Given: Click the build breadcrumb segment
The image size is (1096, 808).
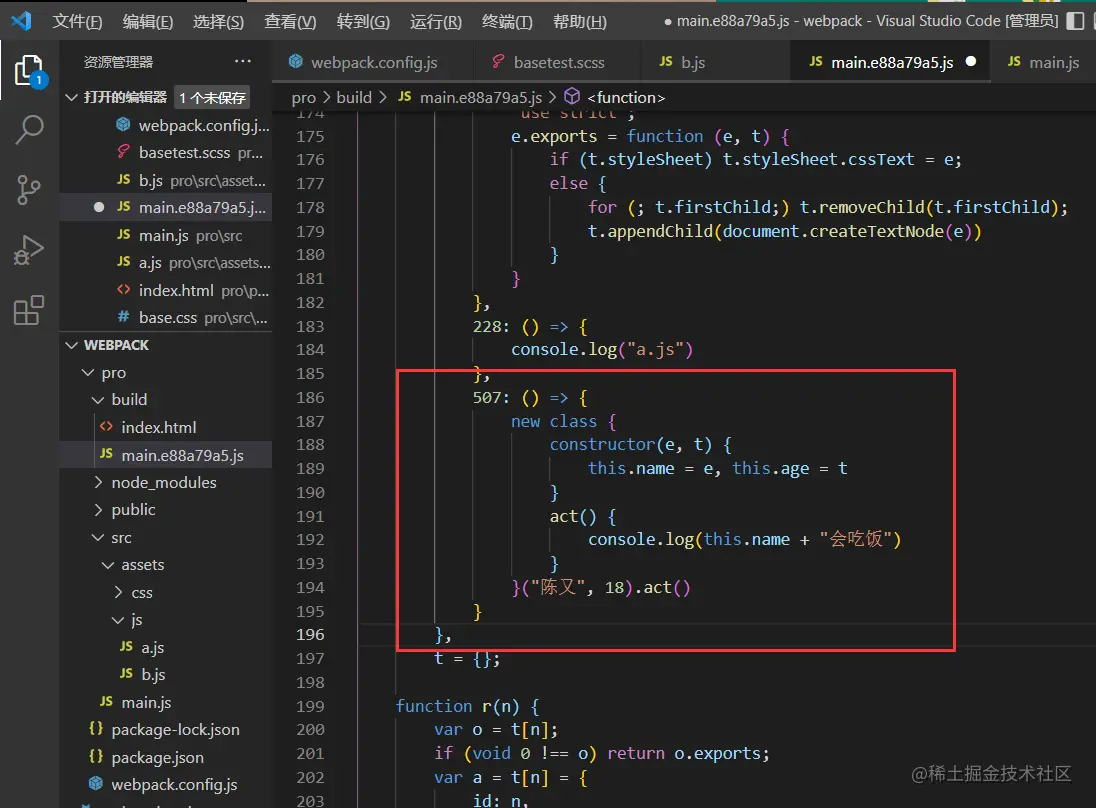Looking at the screenshot, I should (354, 97).
